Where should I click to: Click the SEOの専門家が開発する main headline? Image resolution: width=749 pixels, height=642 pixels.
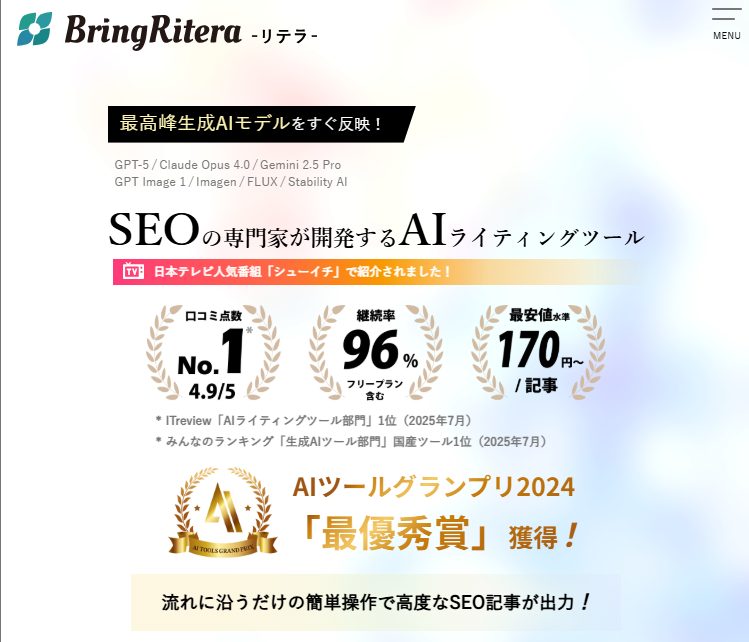coord(376,231)
